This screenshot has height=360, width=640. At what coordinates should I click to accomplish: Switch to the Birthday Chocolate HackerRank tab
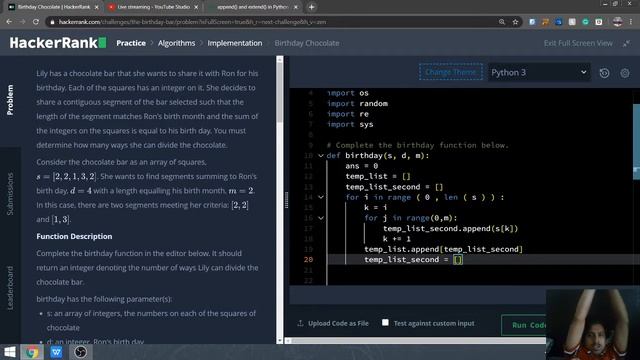(53, 7)
